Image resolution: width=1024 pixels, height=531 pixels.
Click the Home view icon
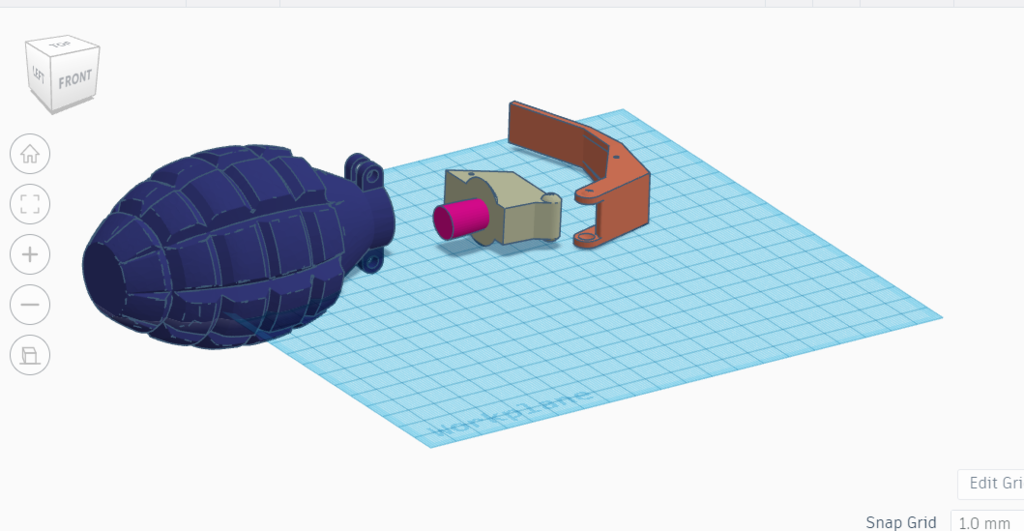tap(30, 154)
